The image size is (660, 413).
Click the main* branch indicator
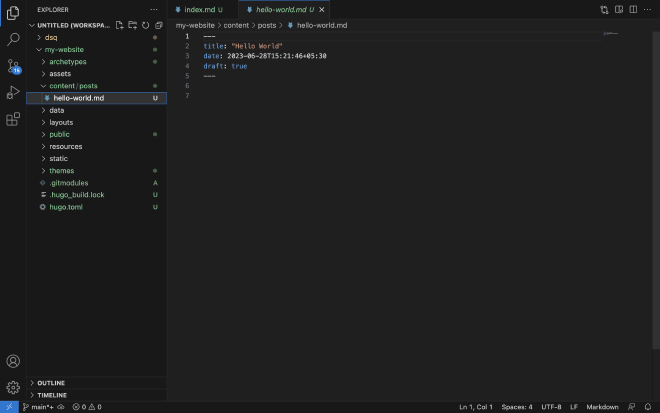38,407
